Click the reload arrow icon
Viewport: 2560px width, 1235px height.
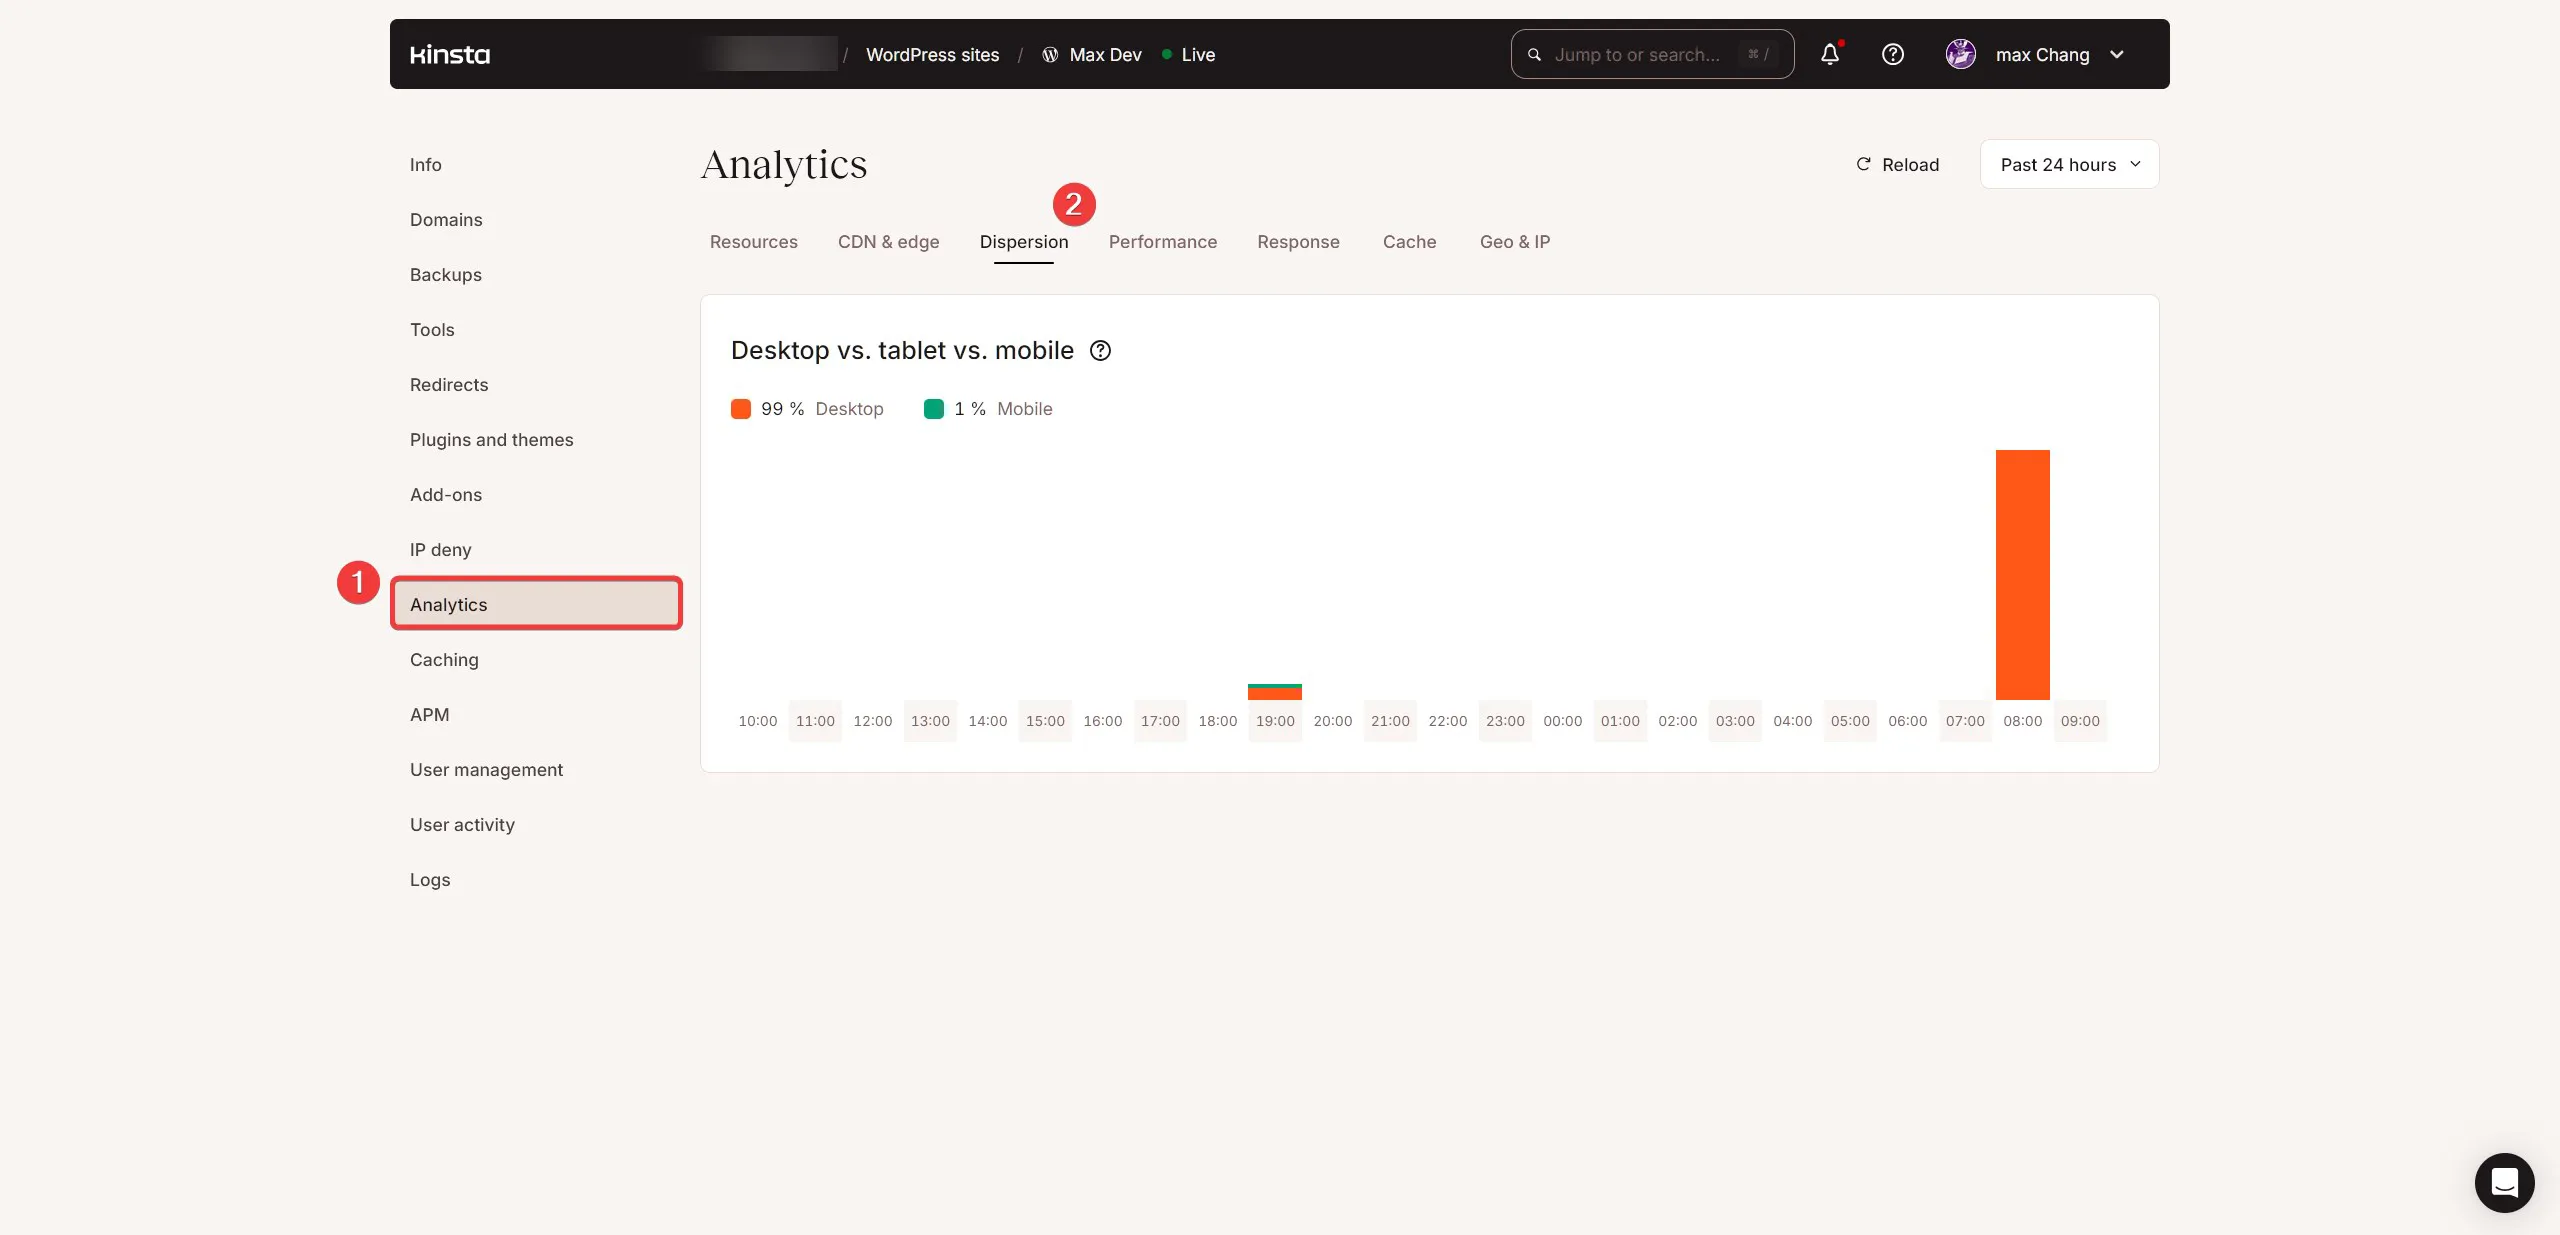[1863, 164]
